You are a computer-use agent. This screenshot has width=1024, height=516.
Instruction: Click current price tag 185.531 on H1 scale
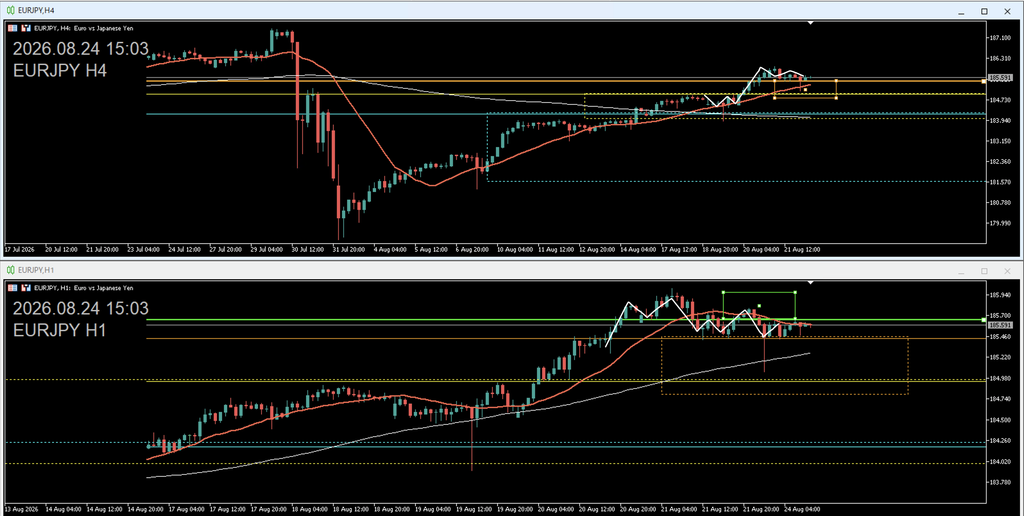coord(1000,325)
